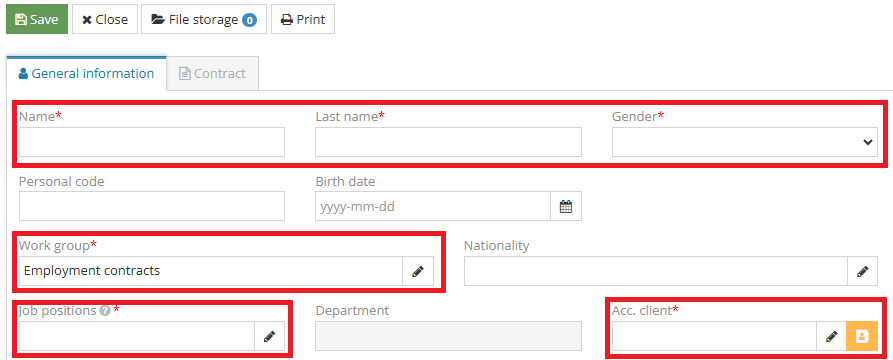Click the orange contact card icon for Acc. client

[x=862, y=336]
